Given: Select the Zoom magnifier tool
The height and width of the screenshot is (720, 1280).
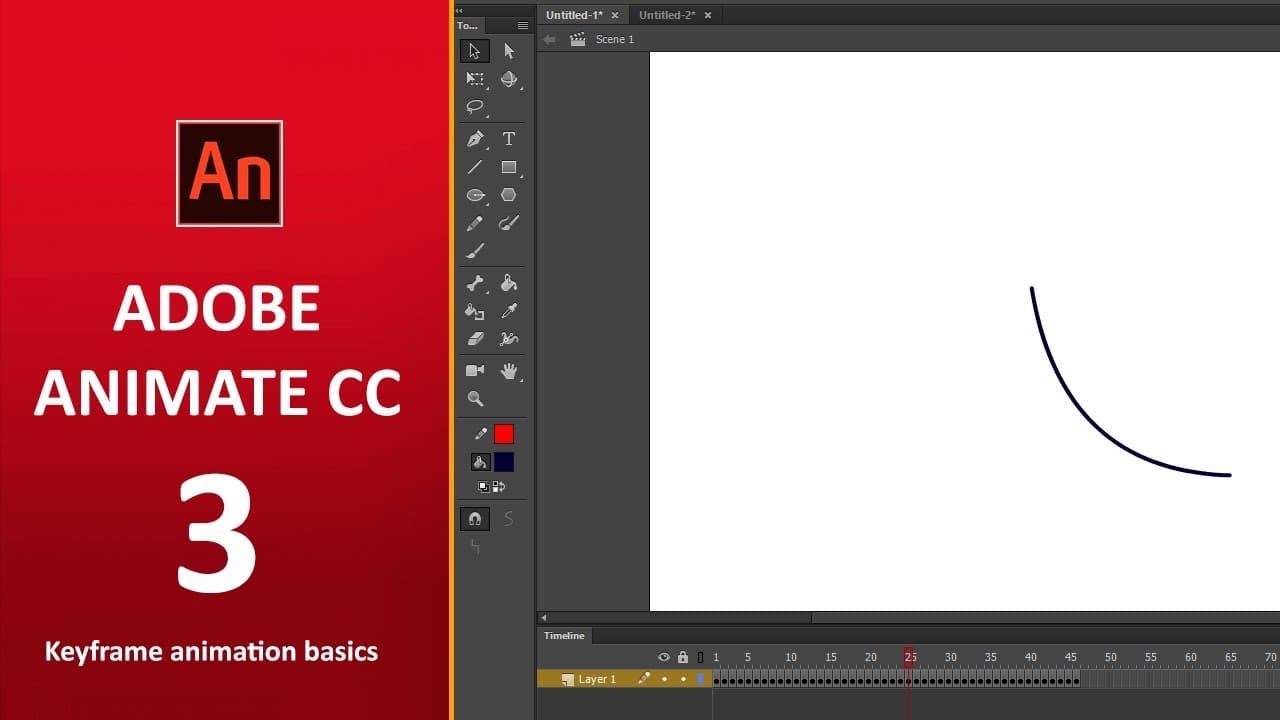Looking at the screenshot, I should point(475,399).
